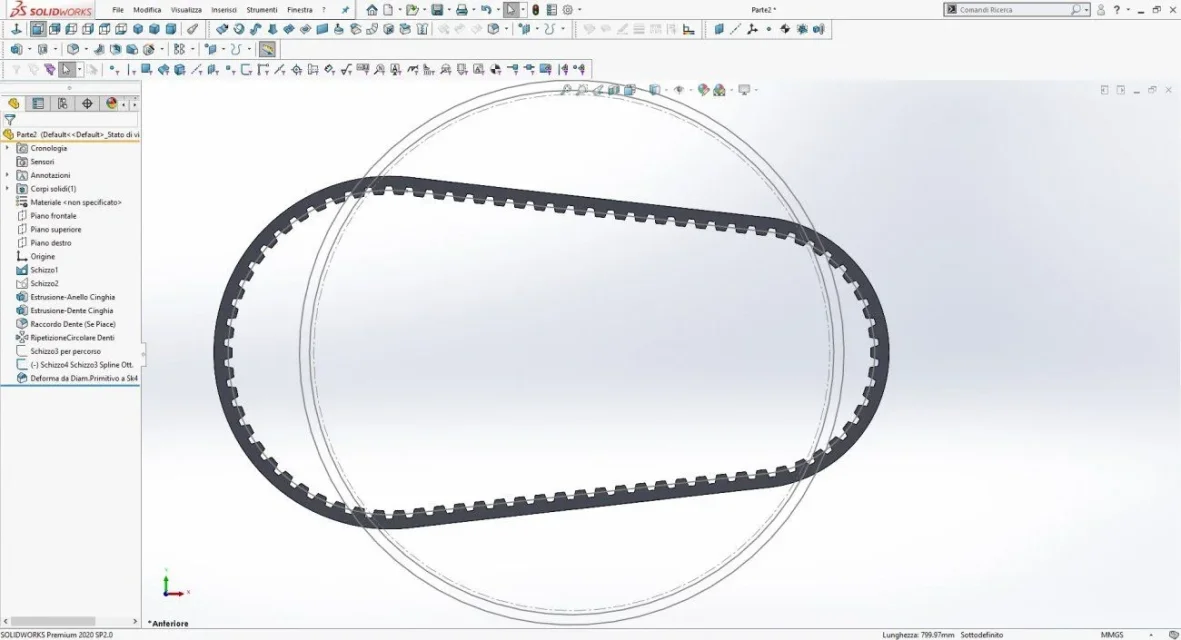Click the MMGS unit system in status bar
The image size is (1181, 640).
[1112, 635]
